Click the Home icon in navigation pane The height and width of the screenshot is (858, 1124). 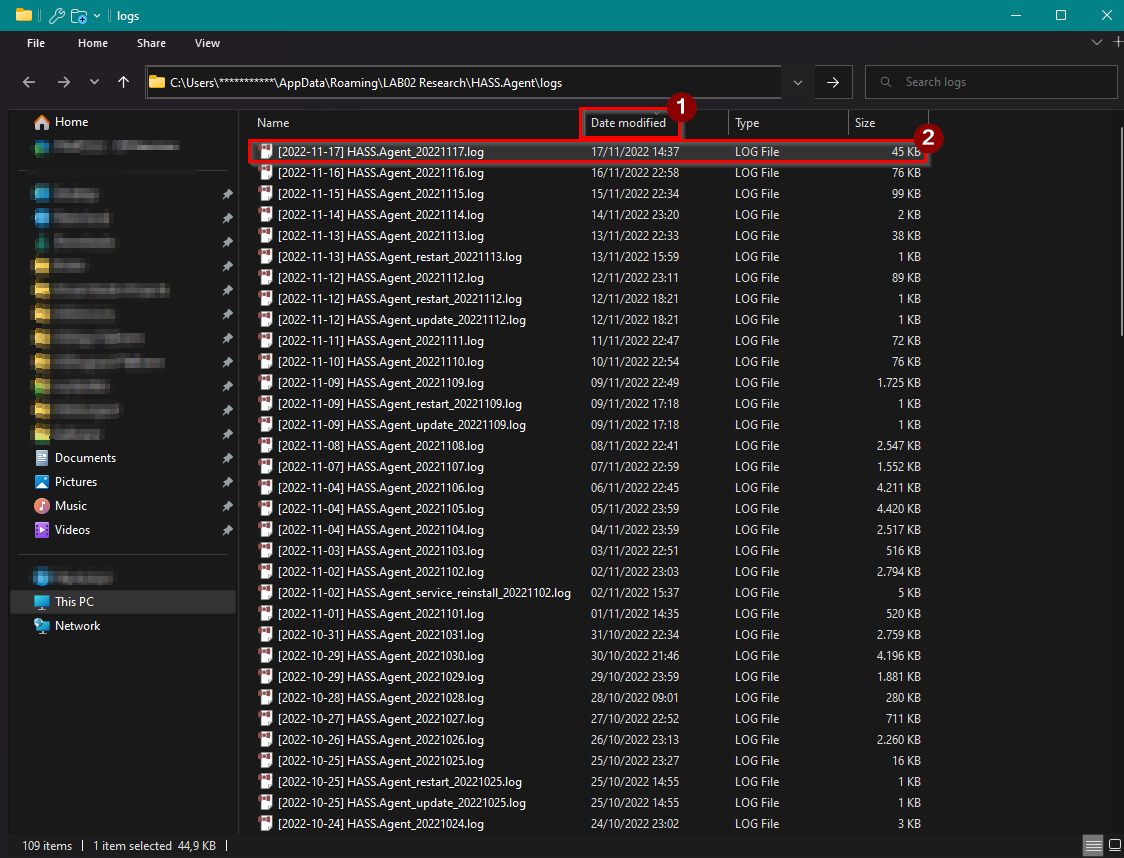pyautogui.click(x=42, y=122)
